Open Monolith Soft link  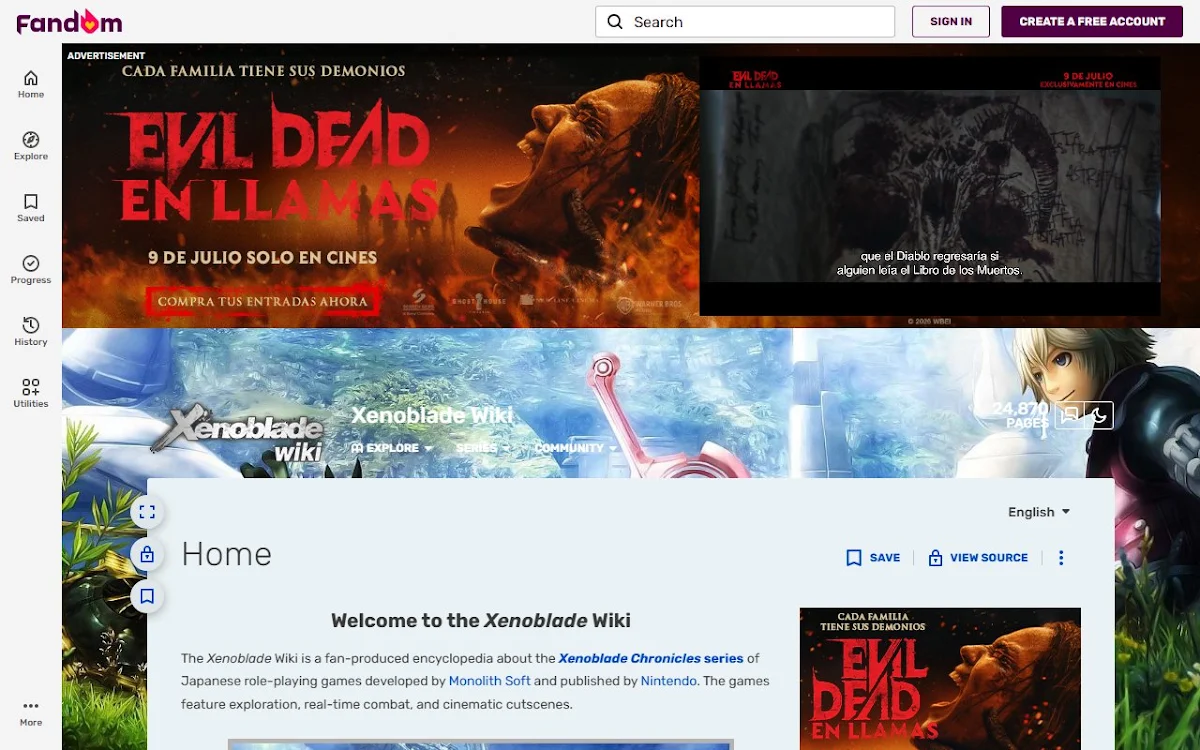tap(490, 681)
